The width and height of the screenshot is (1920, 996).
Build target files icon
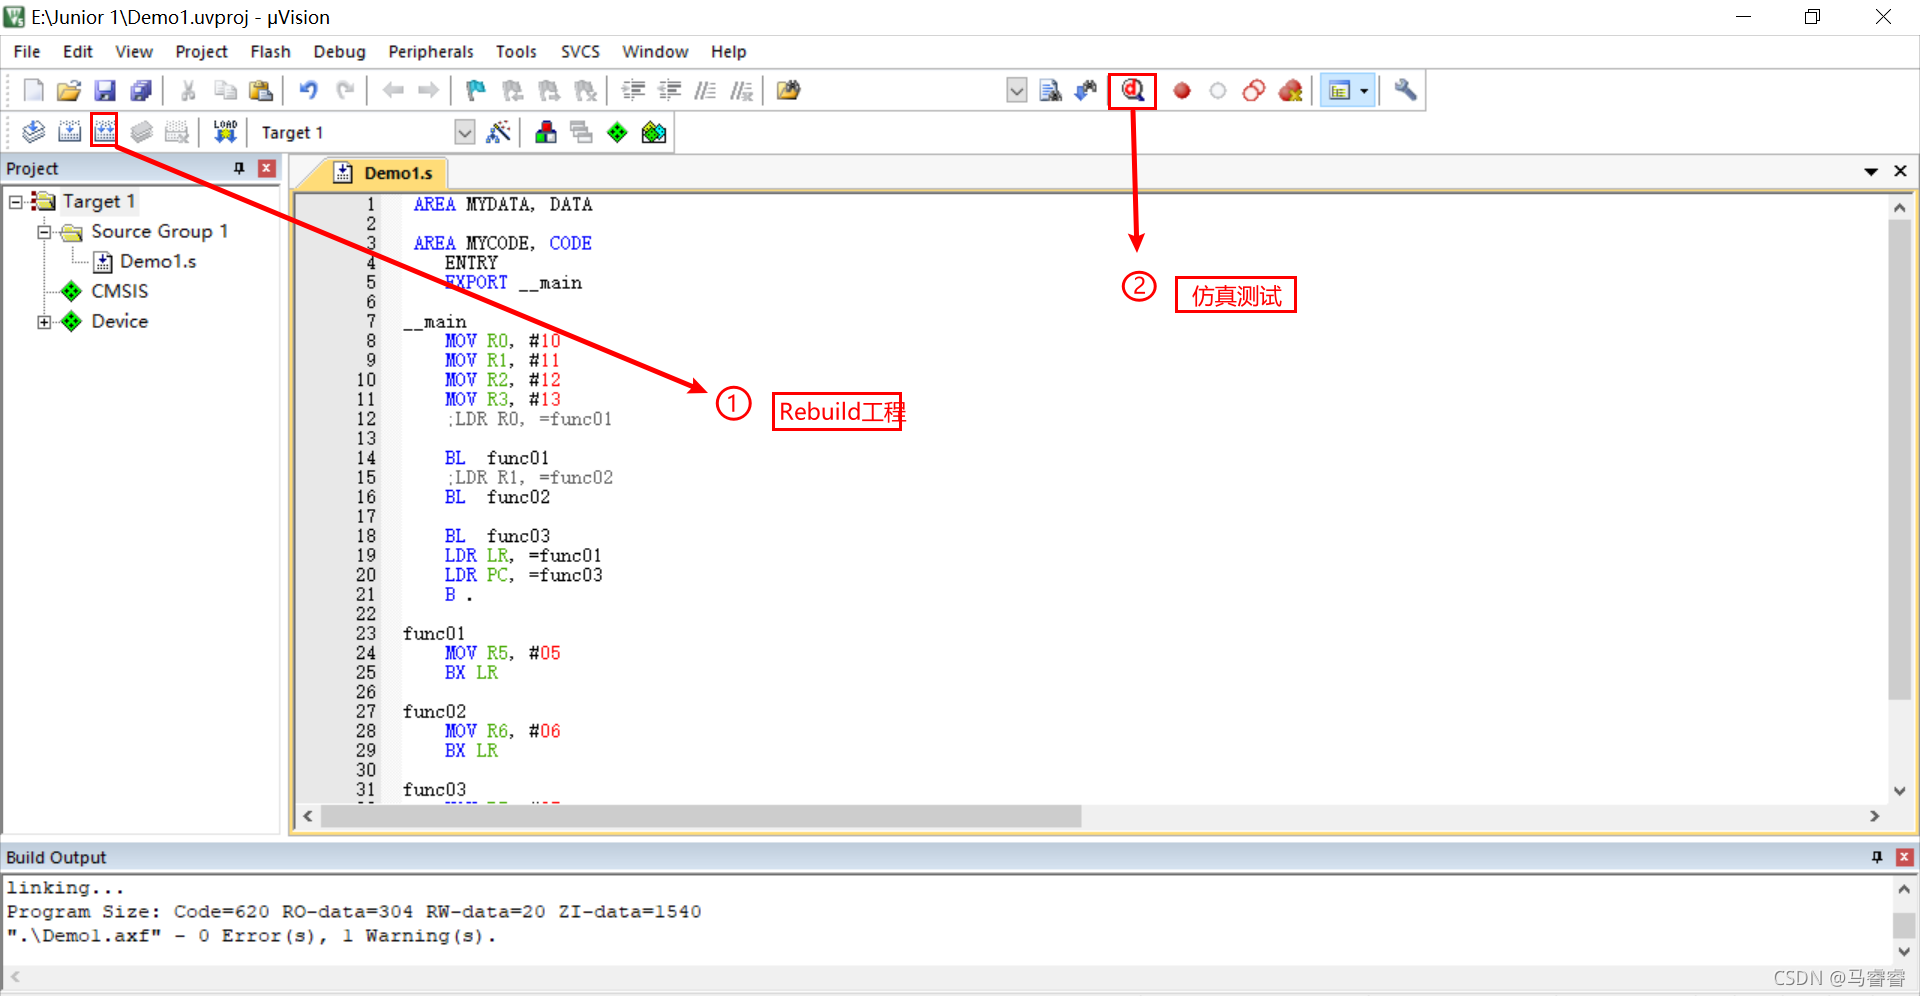coord(69,132)
